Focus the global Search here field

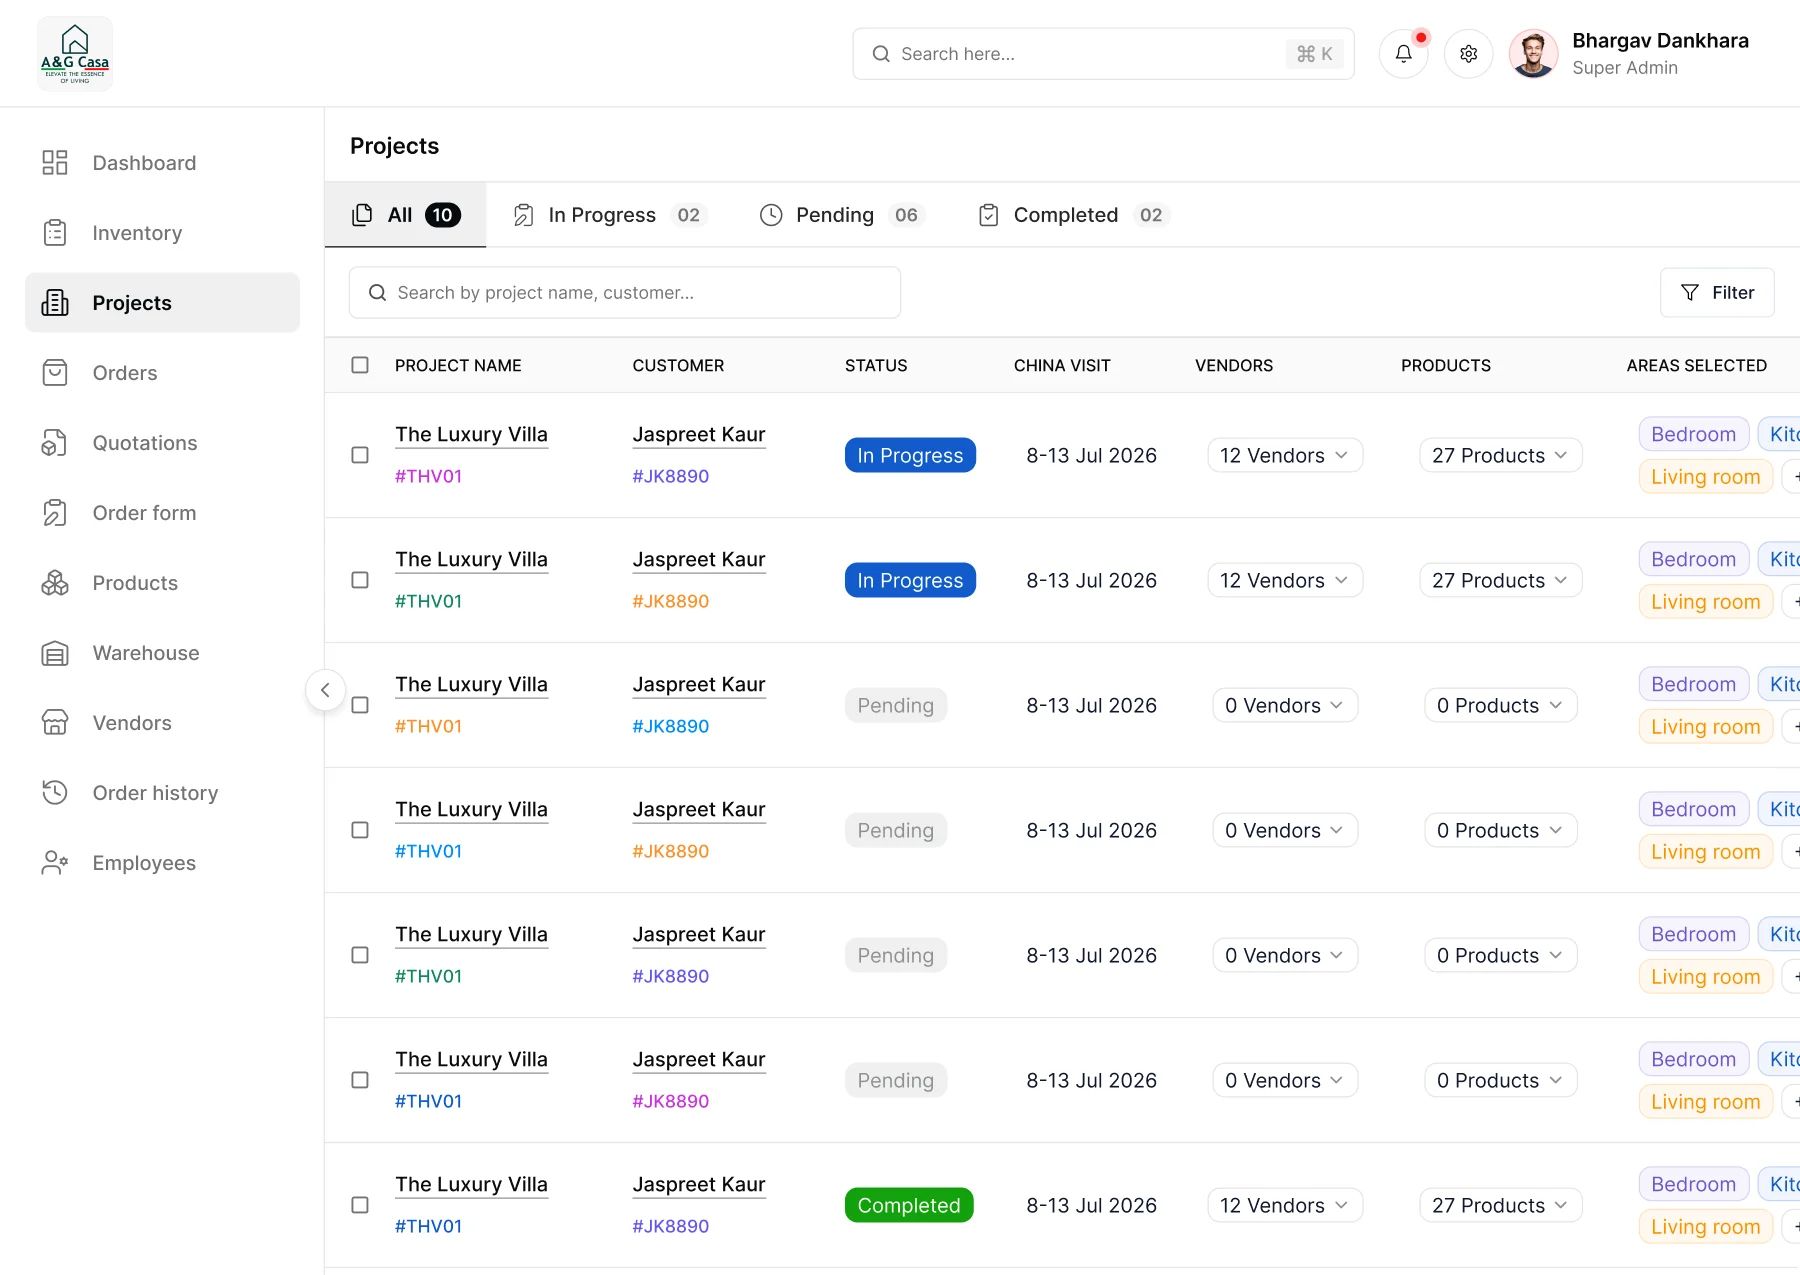coord(1103,54)
